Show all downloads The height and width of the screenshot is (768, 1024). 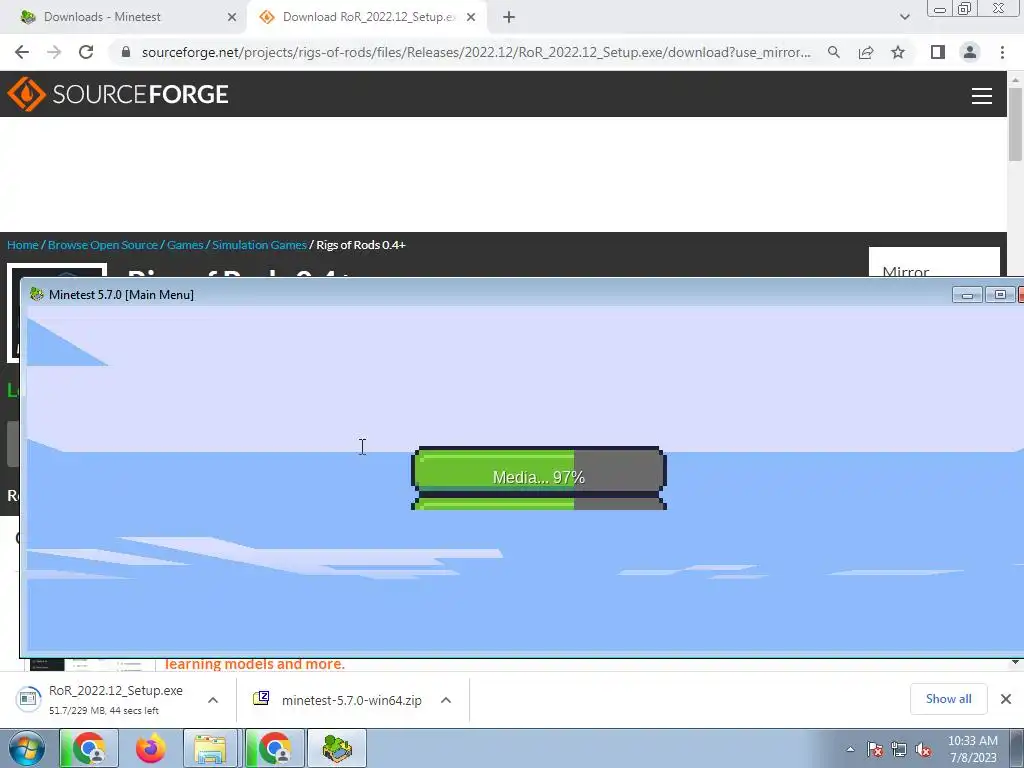coord(948,699)
